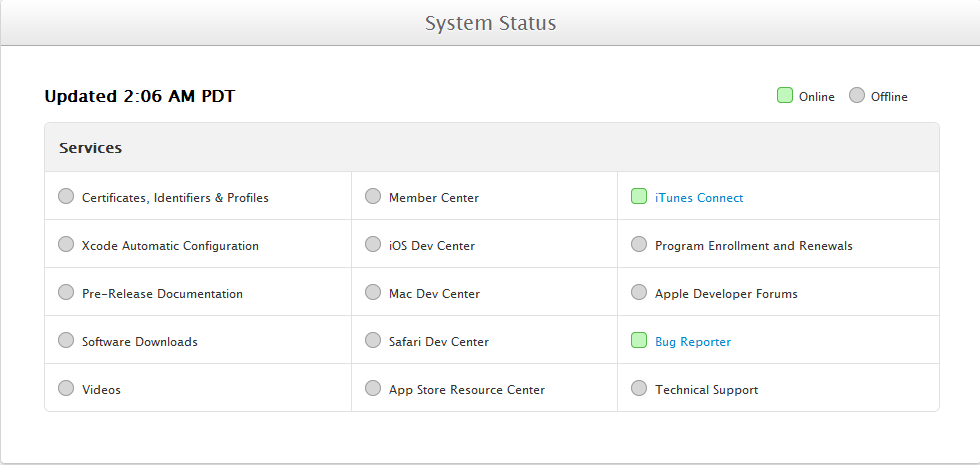The height and width of the screenshot is (465, 980).
Task: Click the gray dot beside Technical Support
Action: [x=639, y=389]
